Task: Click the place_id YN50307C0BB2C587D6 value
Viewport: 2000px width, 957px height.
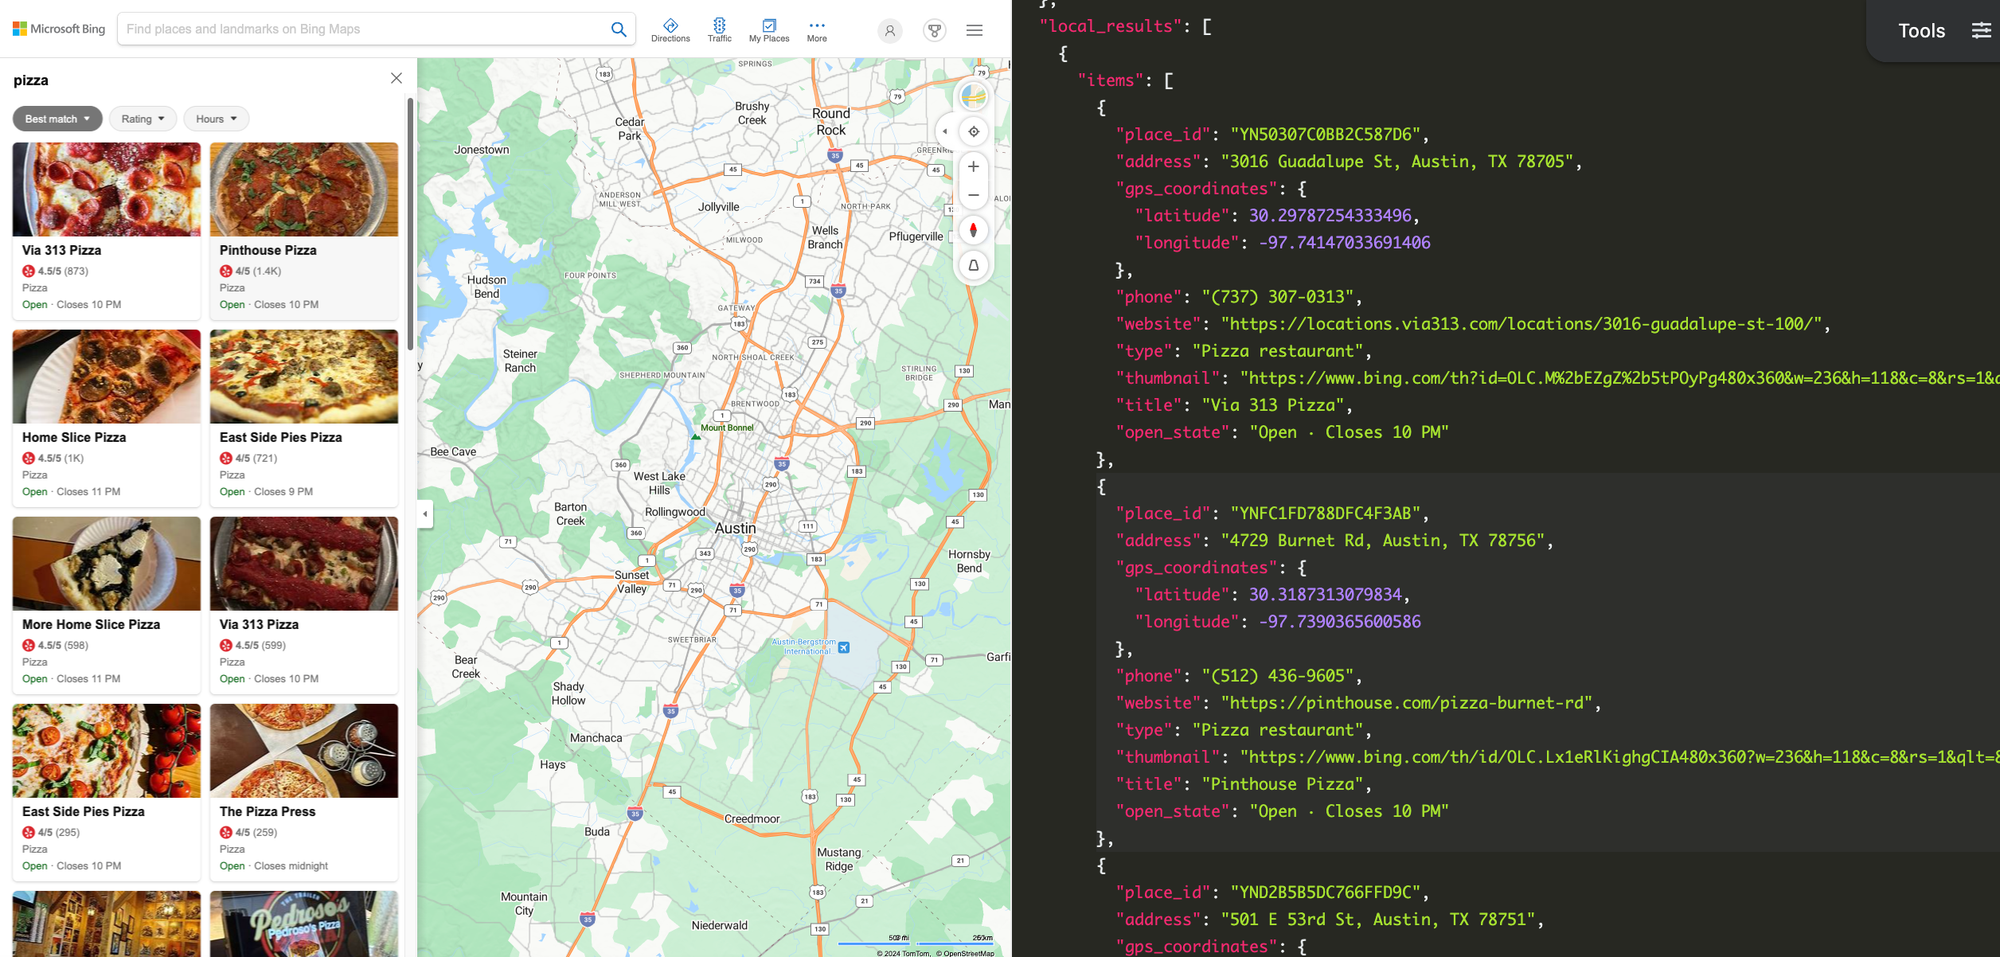Action: [x=1326, y=134]
